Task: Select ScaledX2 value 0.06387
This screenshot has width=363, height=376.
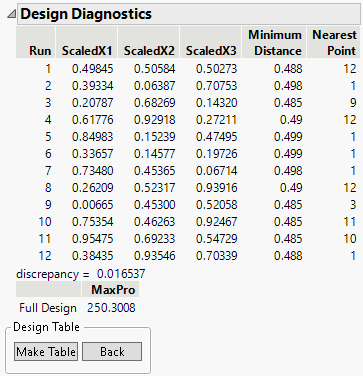Action: point(155,86)
